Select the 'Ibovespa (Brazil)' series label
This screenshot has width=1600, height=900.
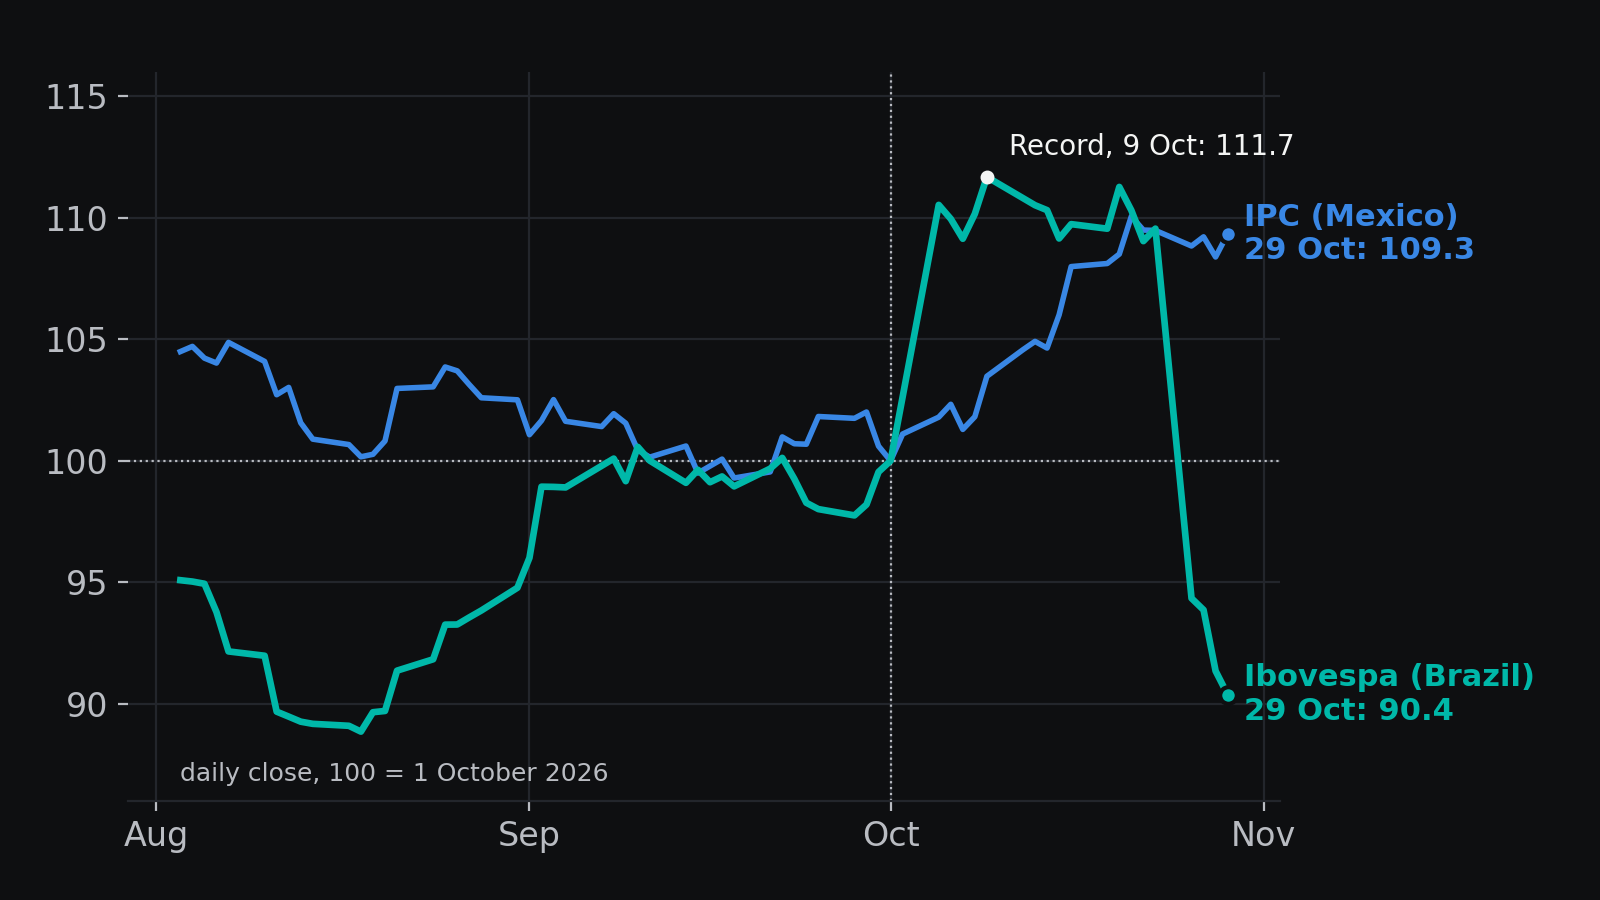1389,676
